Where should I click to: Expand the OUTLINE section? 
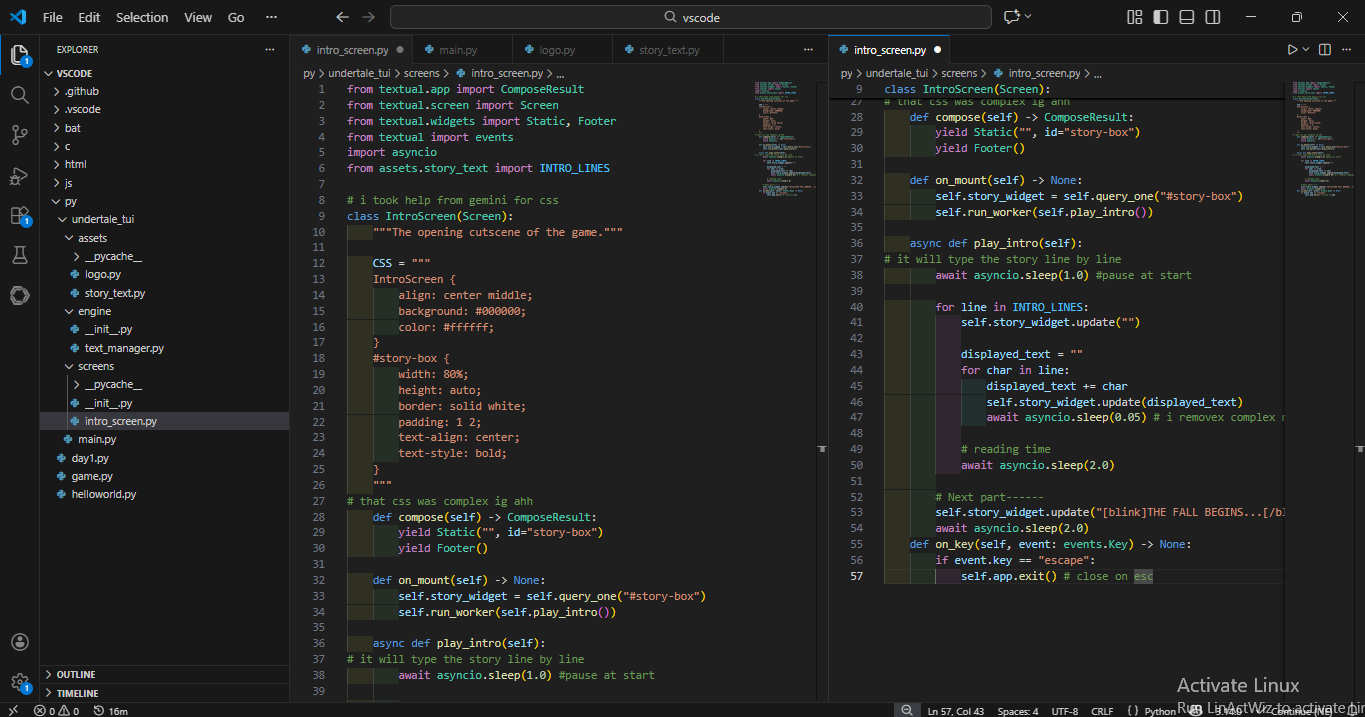tap(76, 674)
